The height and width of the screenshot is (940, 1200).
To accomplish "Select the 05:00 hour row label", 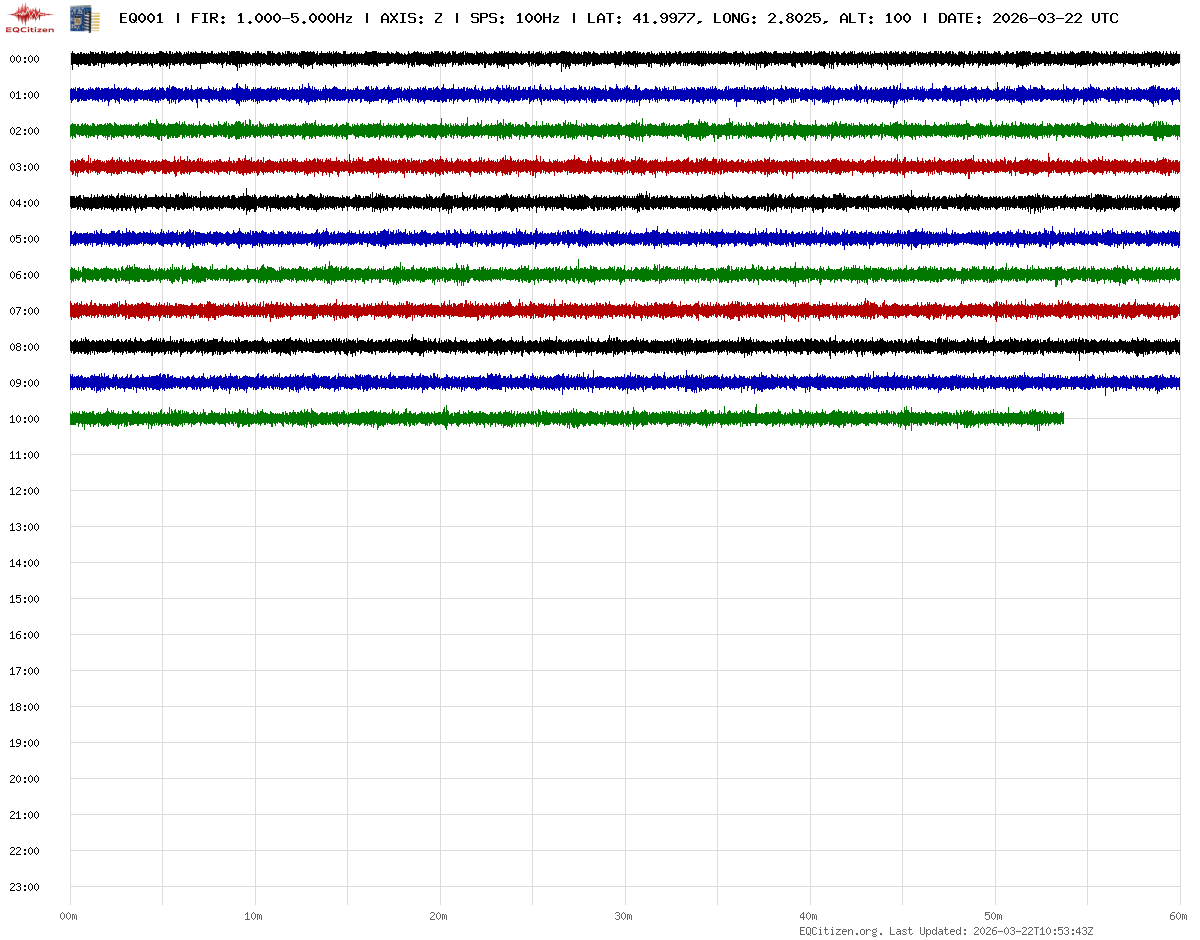I will coord(24,239).
